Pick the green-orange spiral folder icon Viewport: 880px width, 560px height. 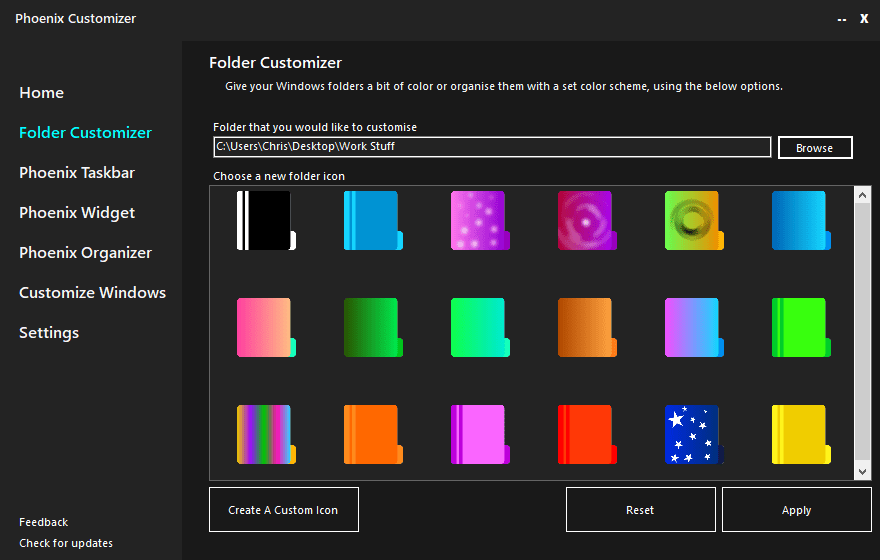click(693, 220)
